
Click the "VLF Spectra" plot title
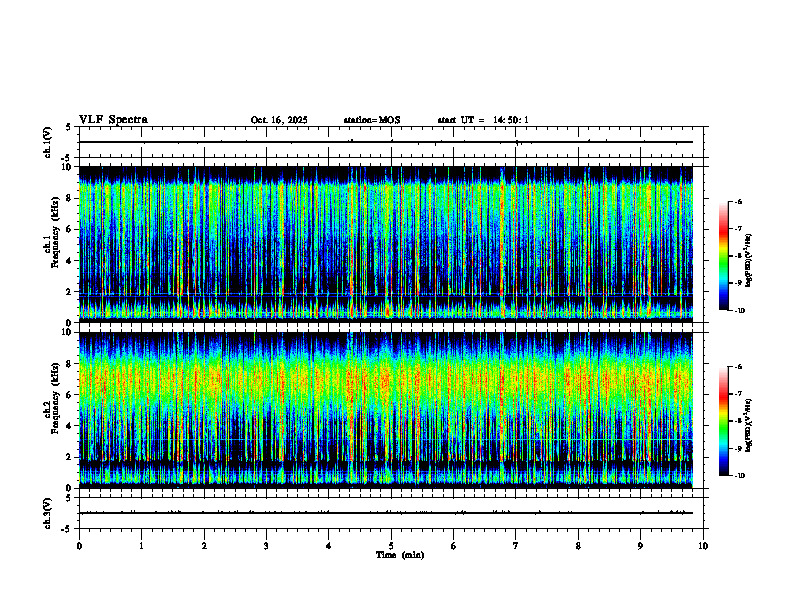113,120
